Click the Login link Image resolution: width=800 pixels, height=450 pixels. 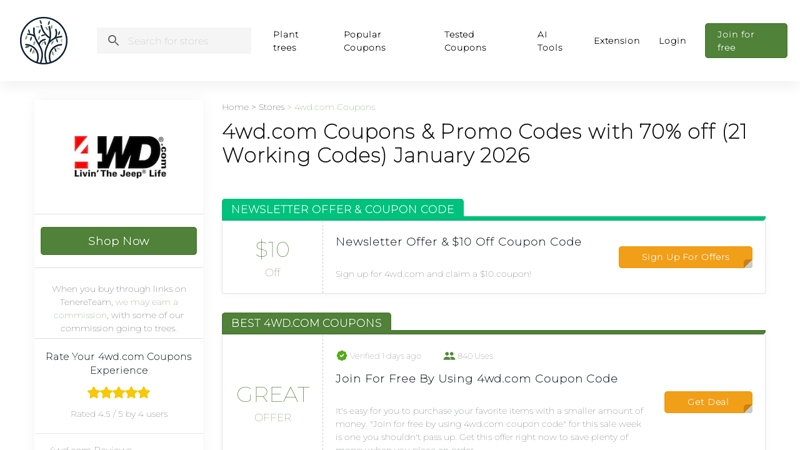click(672, 41)
